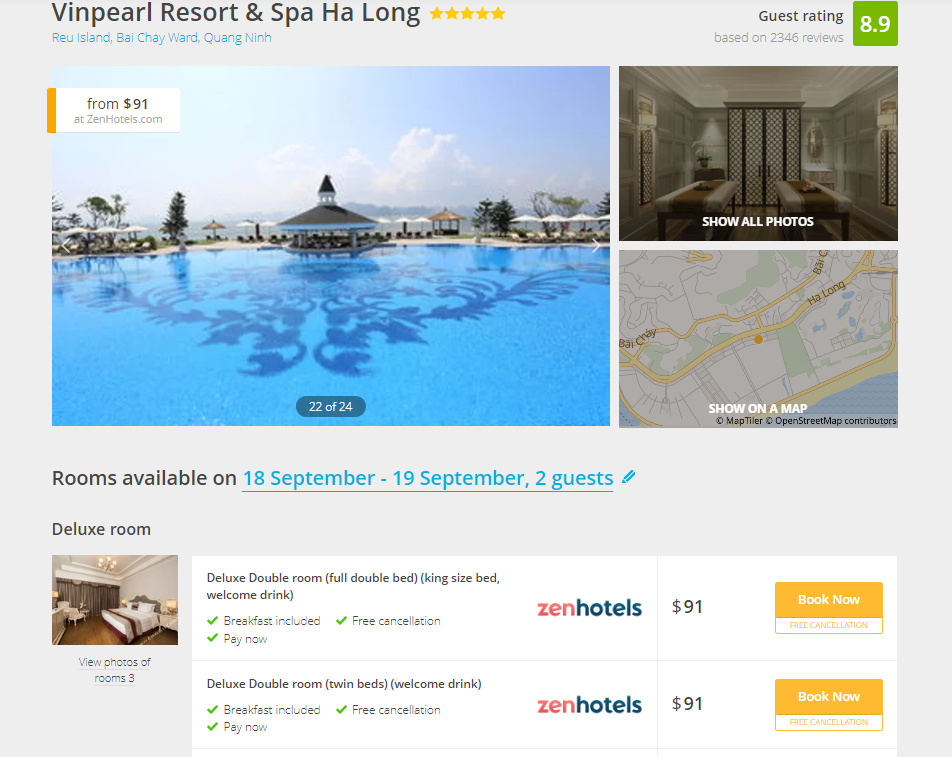Image resolution: width=952 pixels, height=757 pixels.
Task: Open View photos of rooms 3 link
Action: pos(115,670)
